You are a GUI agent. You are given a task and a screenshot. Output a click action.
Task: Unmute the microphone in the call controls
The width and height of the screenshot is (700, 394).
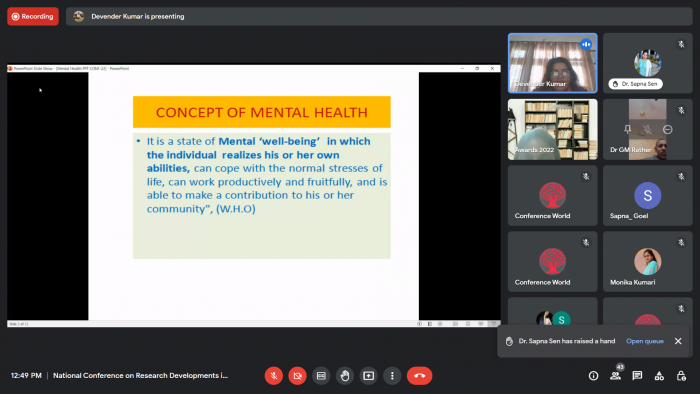pos(274,376)
